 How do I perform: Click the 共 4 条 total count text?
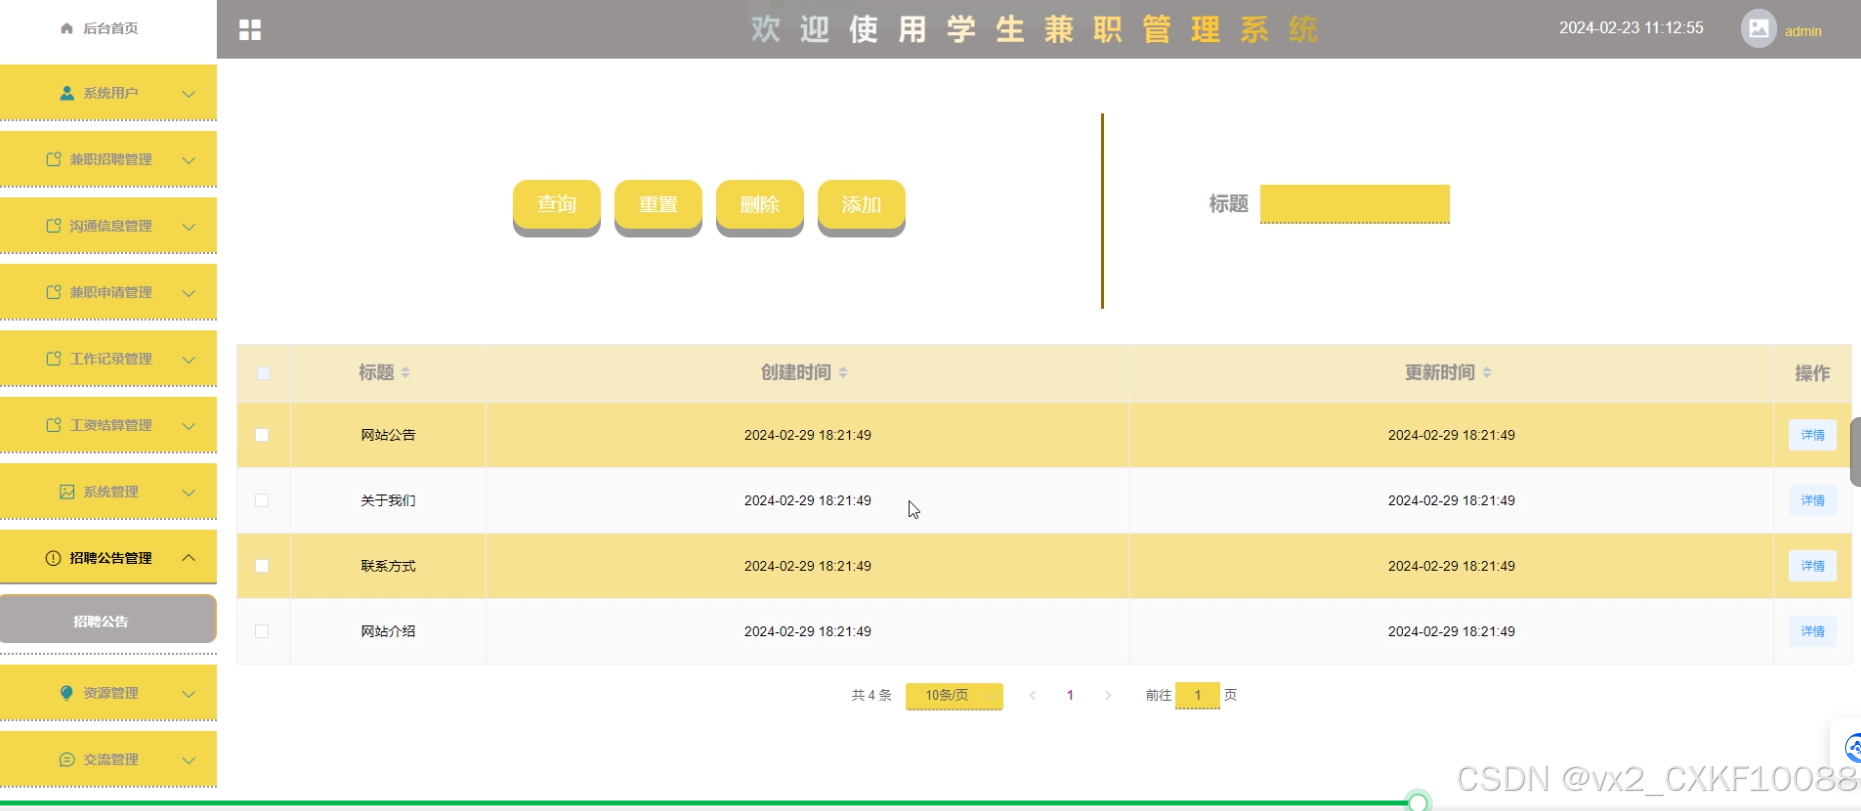[871, 695]
